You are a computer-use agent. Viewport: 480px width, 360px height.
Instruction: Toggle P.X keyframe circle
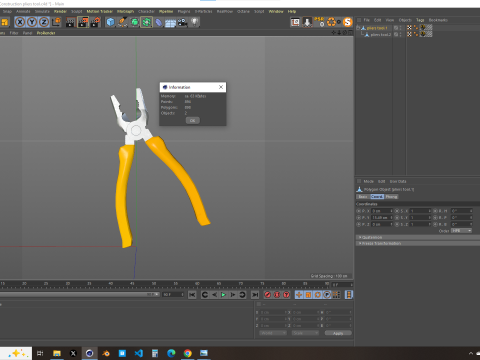pos(358,211)
